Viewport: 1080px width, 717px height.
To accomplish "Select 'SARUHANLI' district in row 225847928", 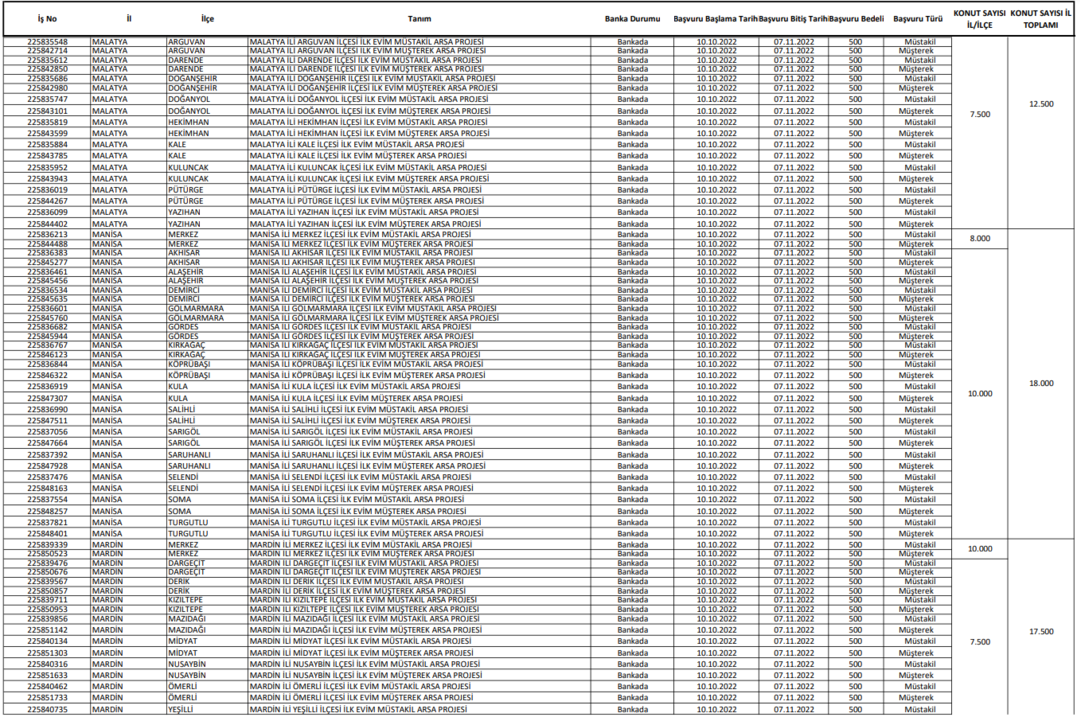I will (x=189, y=466).
